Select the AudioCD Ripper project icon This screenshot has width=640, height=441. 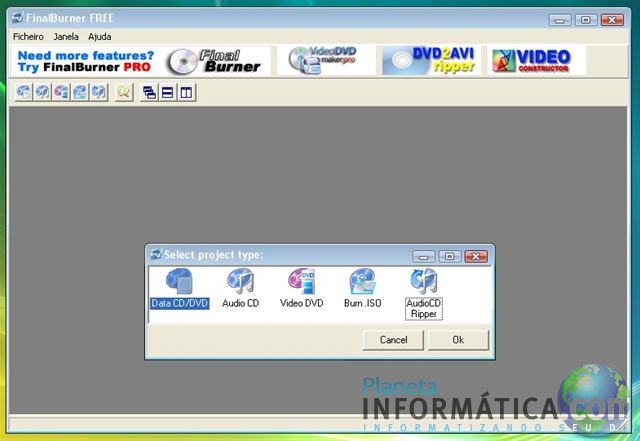424,281
